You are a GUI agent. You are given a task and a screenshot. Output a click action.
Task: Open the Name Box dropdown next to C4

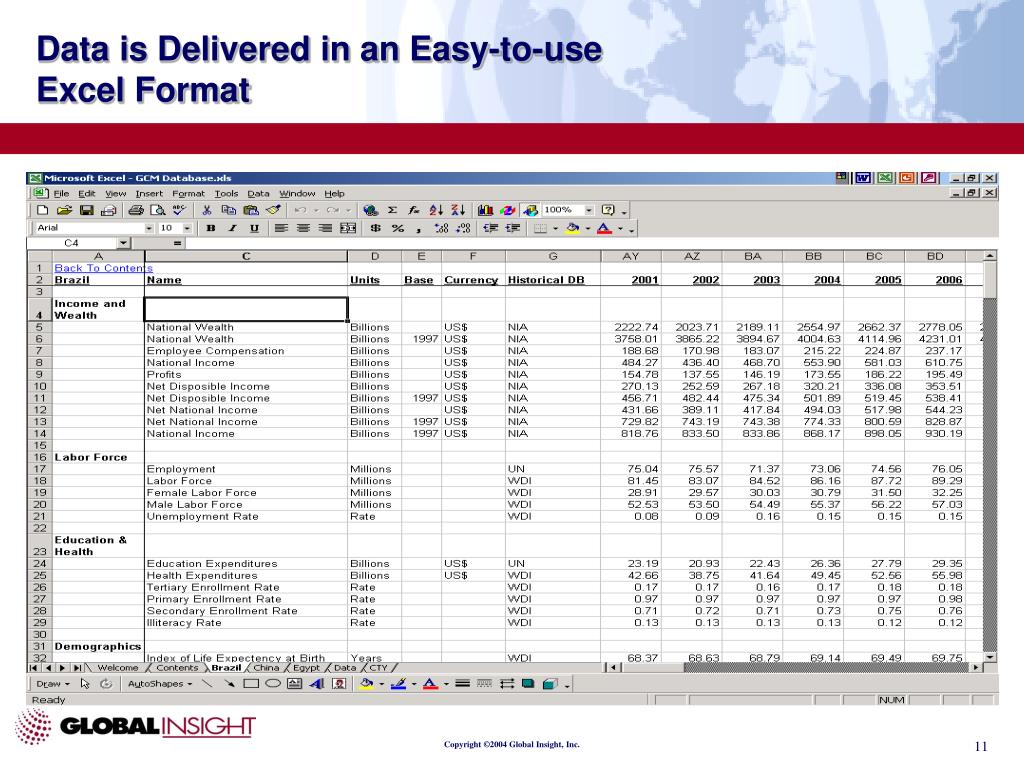point(123,243)
